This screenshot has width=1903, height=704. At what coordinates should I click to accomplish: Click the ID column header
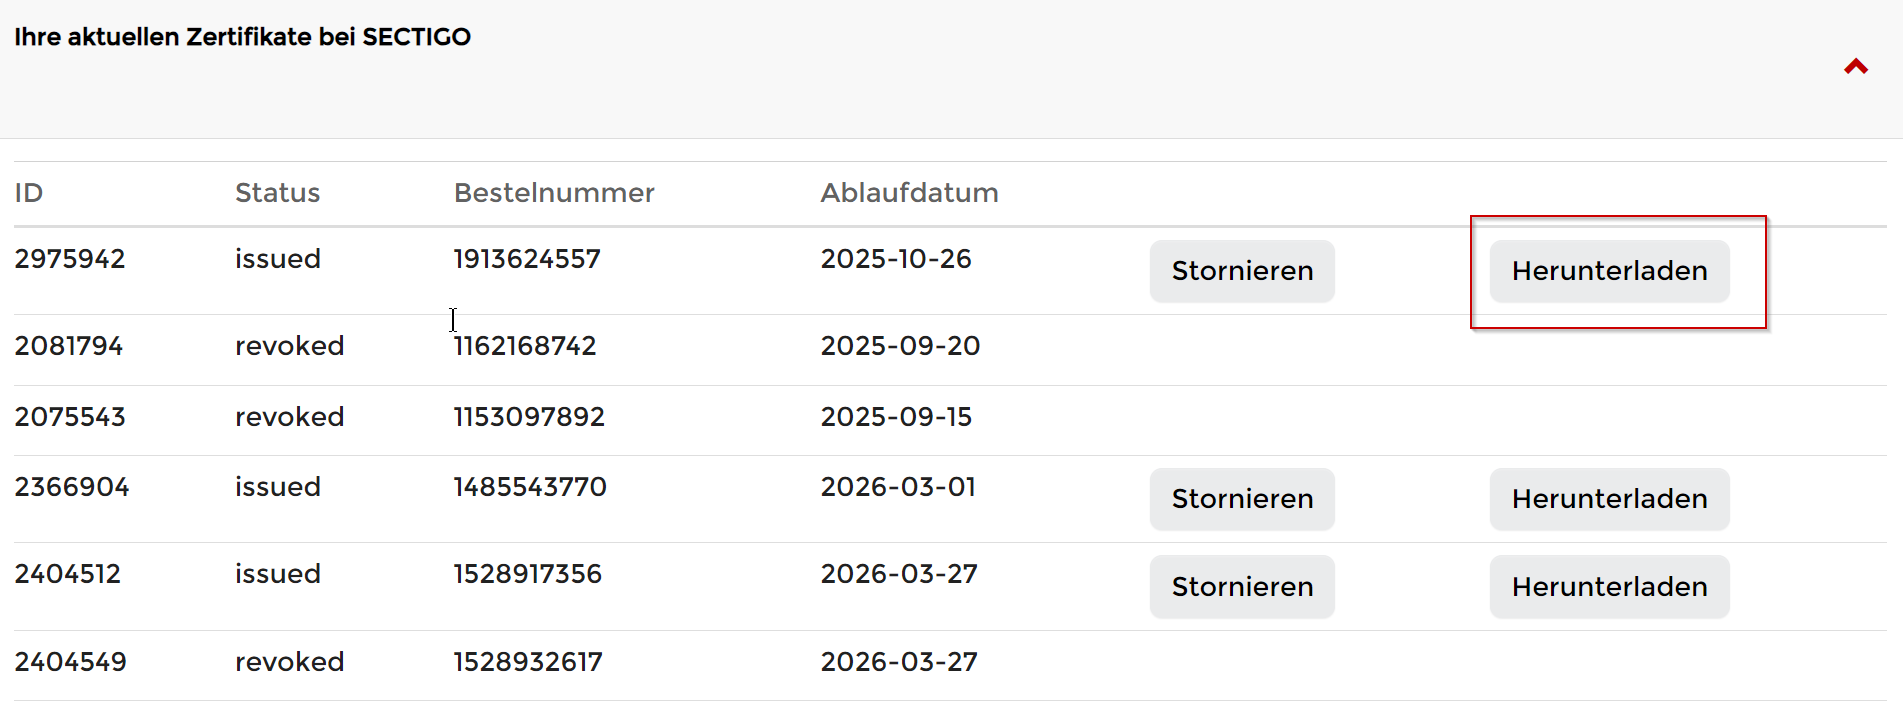coord(29,193)
